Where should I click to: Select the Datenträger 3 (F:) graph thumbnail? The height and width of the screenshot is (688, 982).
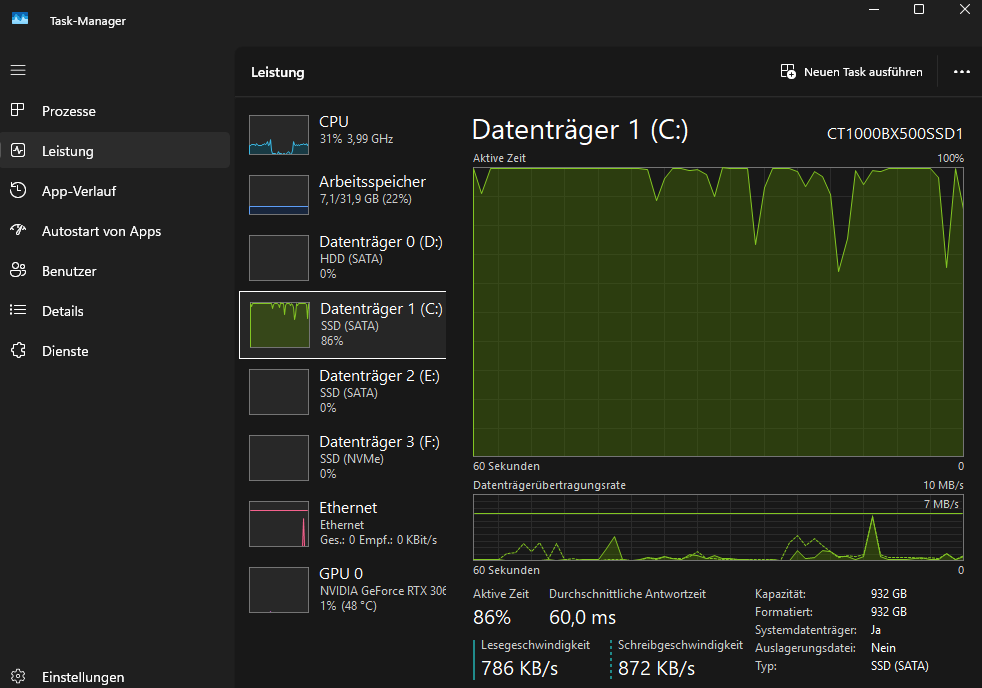279,458
